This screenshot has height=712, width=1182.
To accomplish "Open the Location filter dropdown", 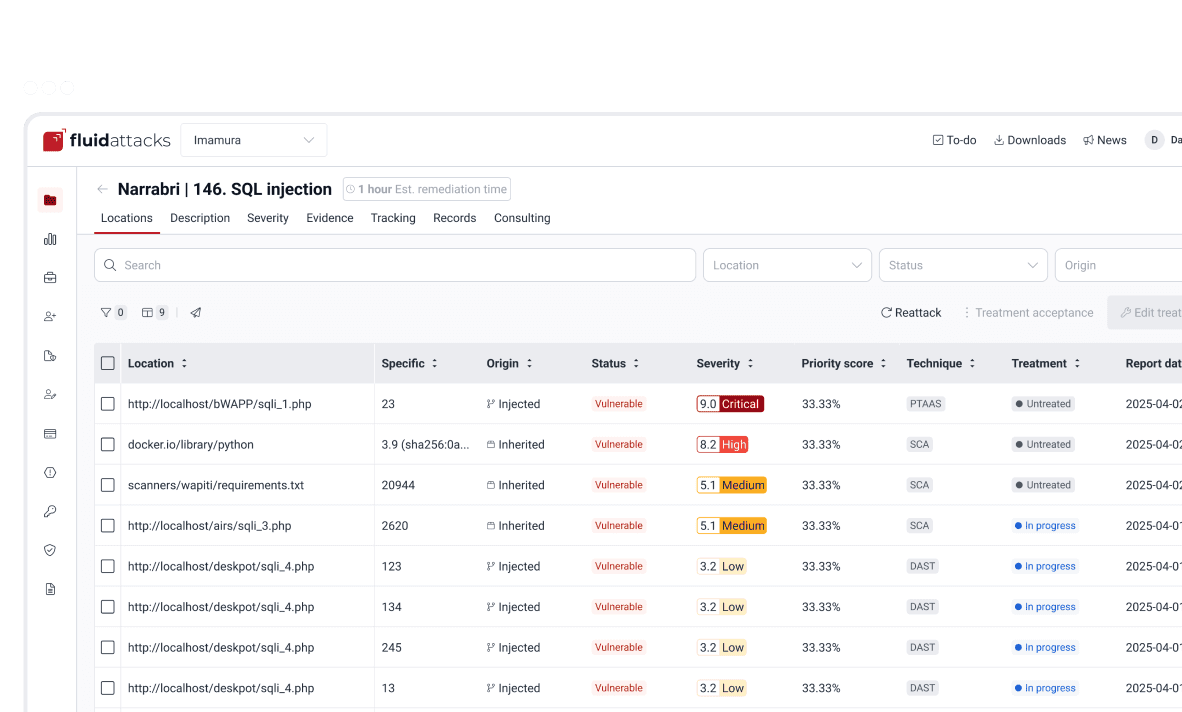I will [787, 265].
